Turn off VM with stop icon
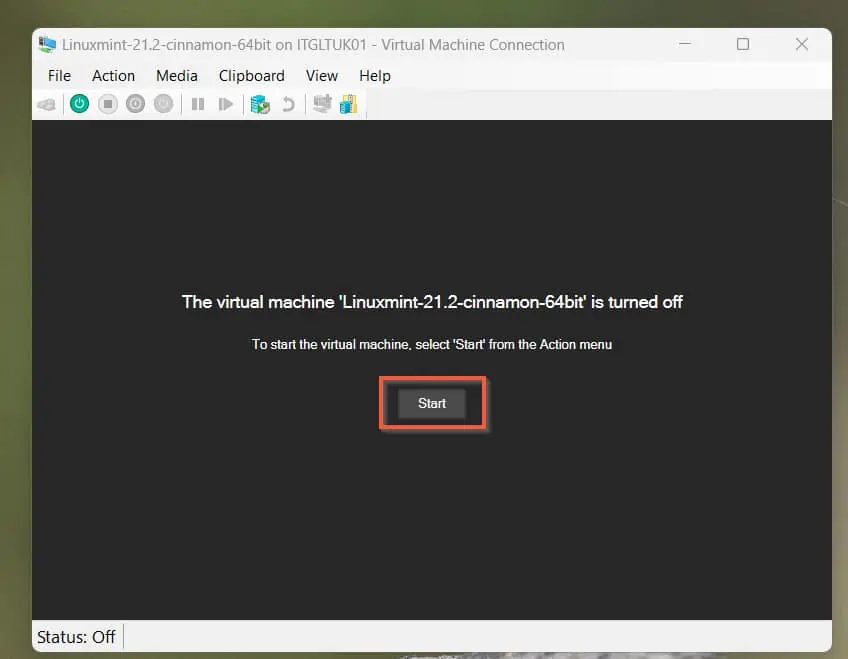Viewport: 848px width, 659px height. coord(108,104)
